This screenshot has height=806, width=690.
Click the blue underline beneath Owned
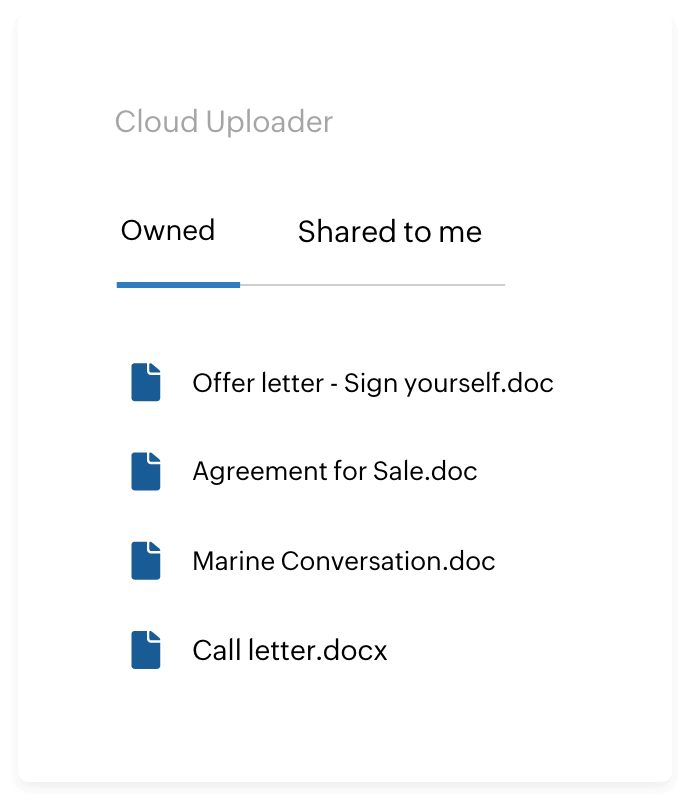178,285
